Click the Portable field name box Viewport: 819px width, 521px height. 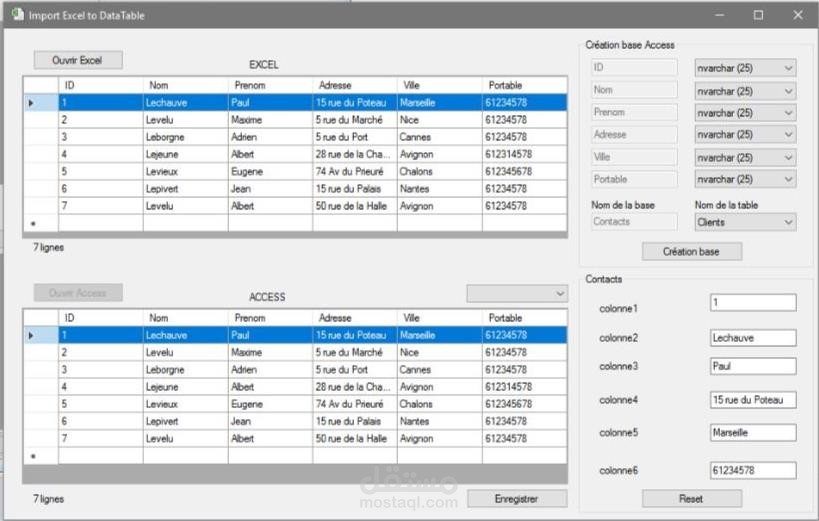pyautogui.click(x=635, y=179)
